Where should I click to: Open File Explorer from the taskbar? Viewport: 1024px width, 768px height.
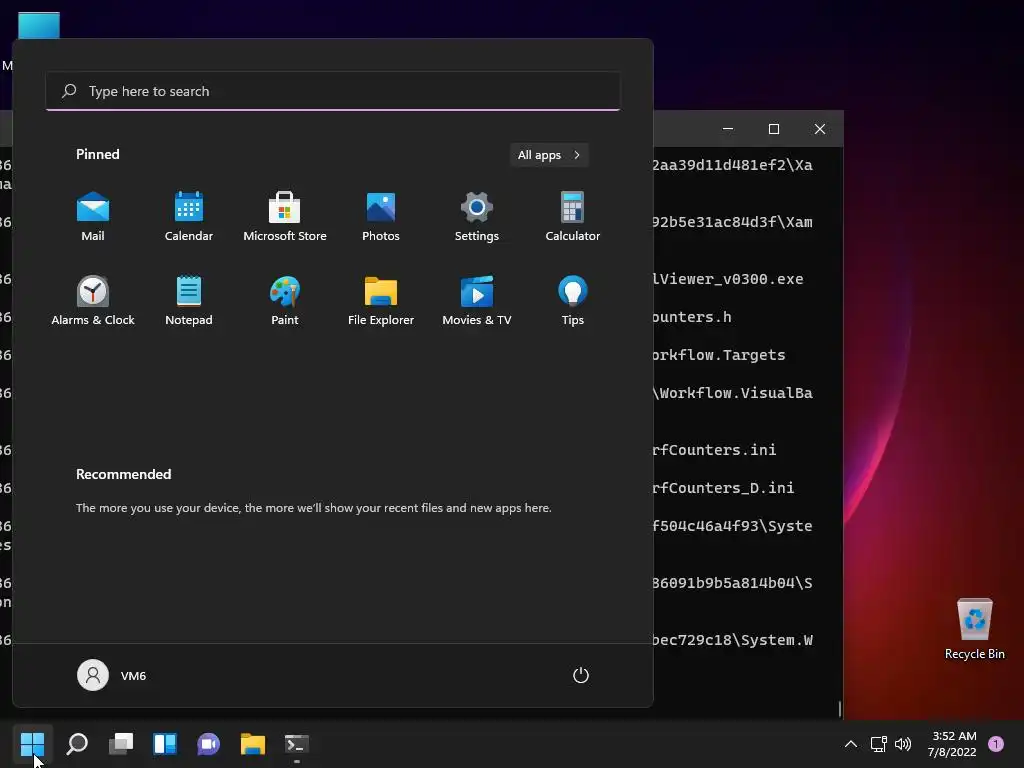(253, 743)
